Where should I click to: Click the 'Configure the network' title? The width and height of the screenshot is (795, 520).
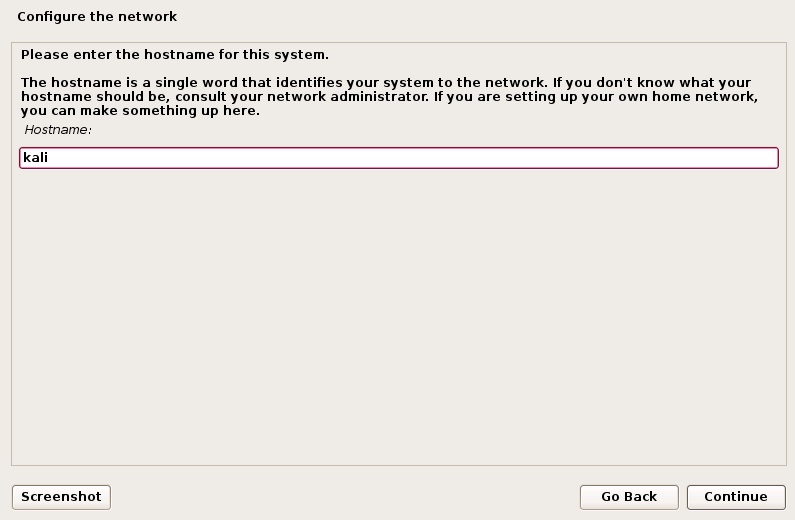click(x=97, y=17)
